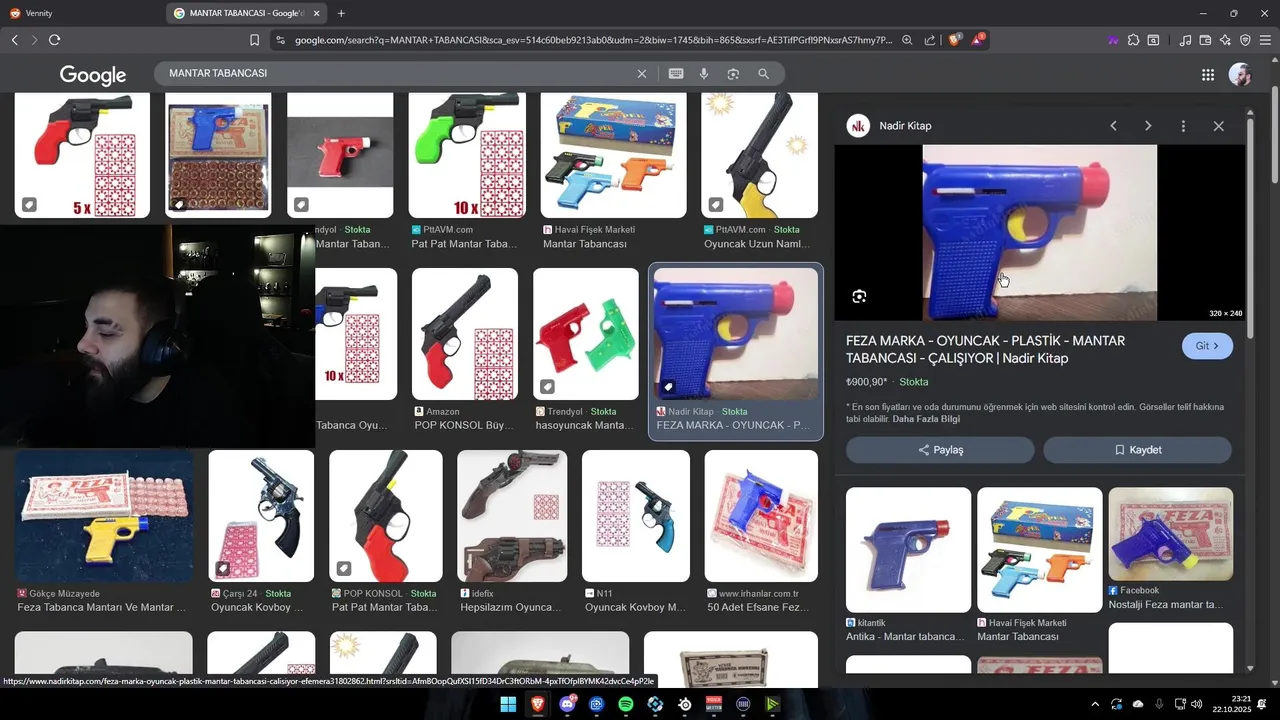Open the Amazon POP KONSOL result thumbnail
The height and width of the screenshot is (720, 1280).
tap(465, 334)
